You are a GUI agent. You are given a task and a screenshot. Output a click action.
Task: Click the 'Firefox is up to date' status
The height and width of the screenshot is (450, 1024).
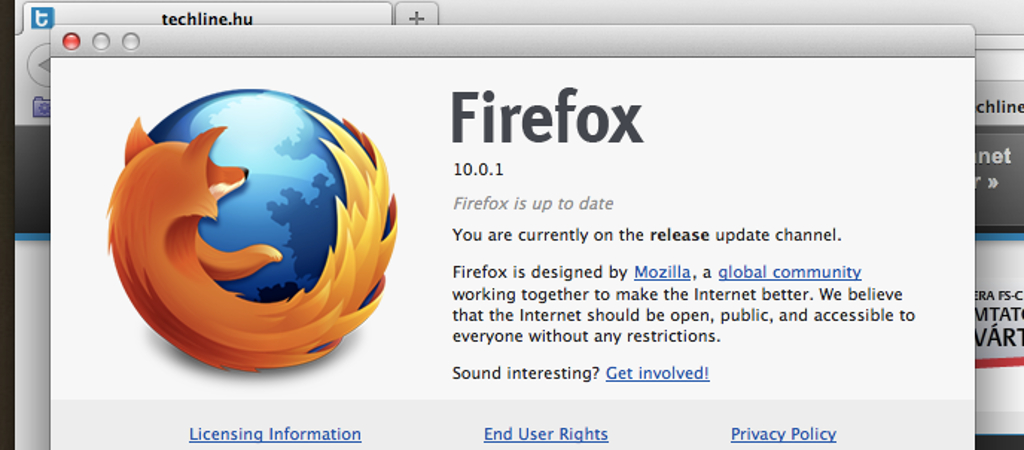[533, 204]
